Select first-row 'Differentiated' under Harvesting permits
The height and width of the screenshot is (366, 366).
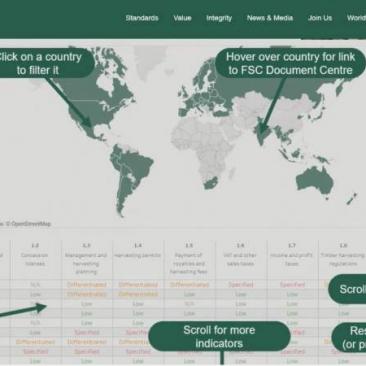point(138,285)
